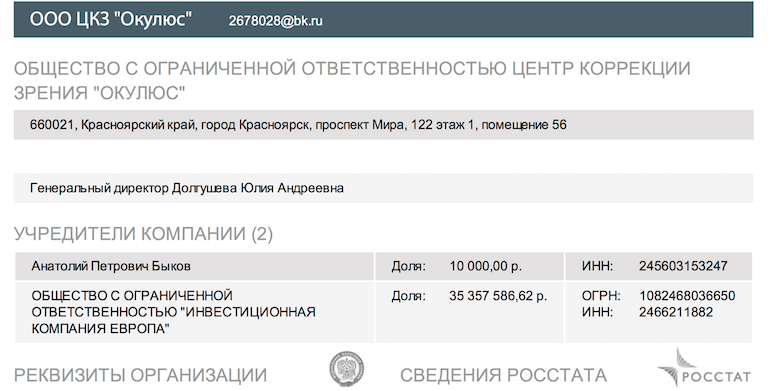Click share value 35 357 586,62 р.
The width and height of the screenshot is (780, 391).
click(498, 296)
